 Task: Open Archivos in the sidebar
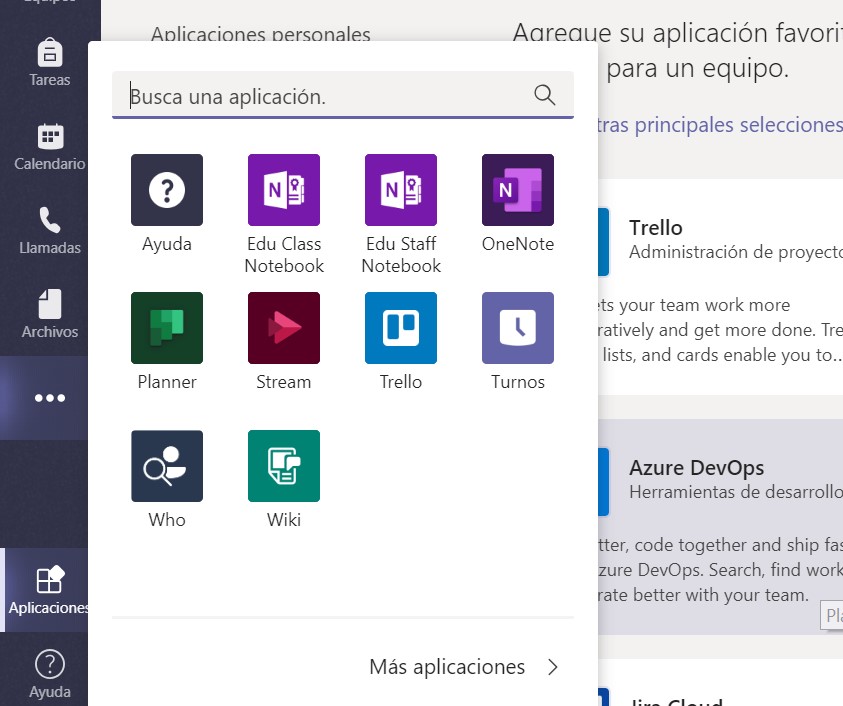[x=50, y=314]
